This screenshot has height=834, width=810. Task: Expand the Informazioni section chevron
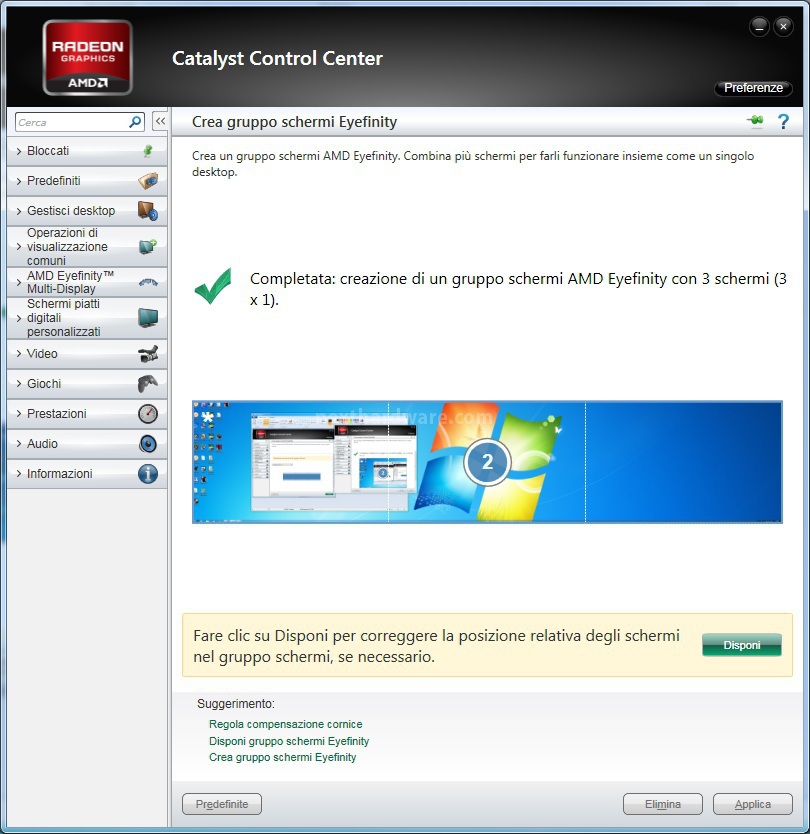tap(19, 473)
